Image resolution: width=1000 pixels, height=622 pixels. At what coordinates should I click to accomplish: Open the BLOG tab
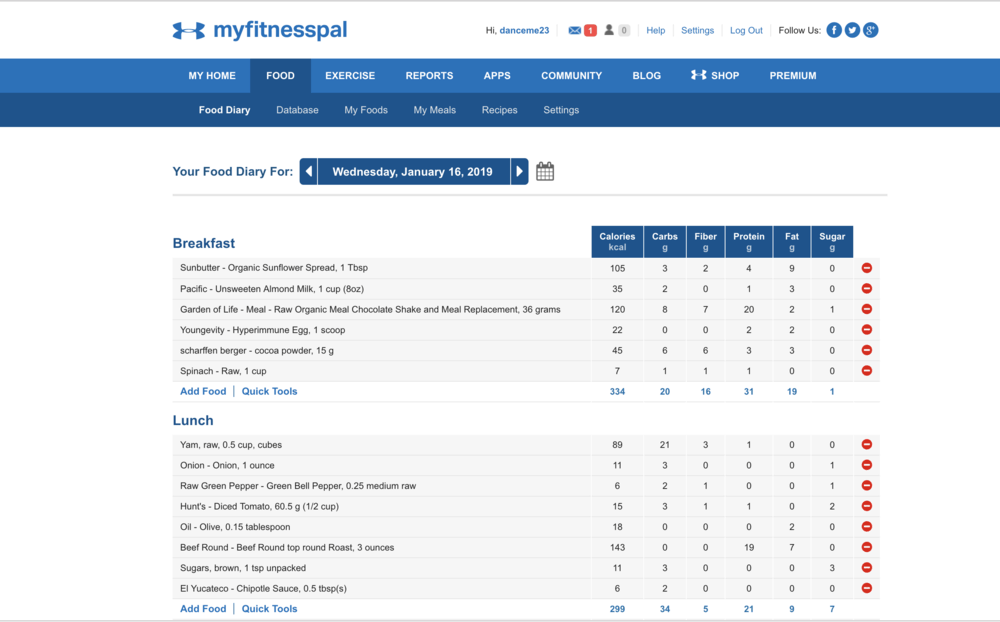pyautogui.click(x=647, y=75)
